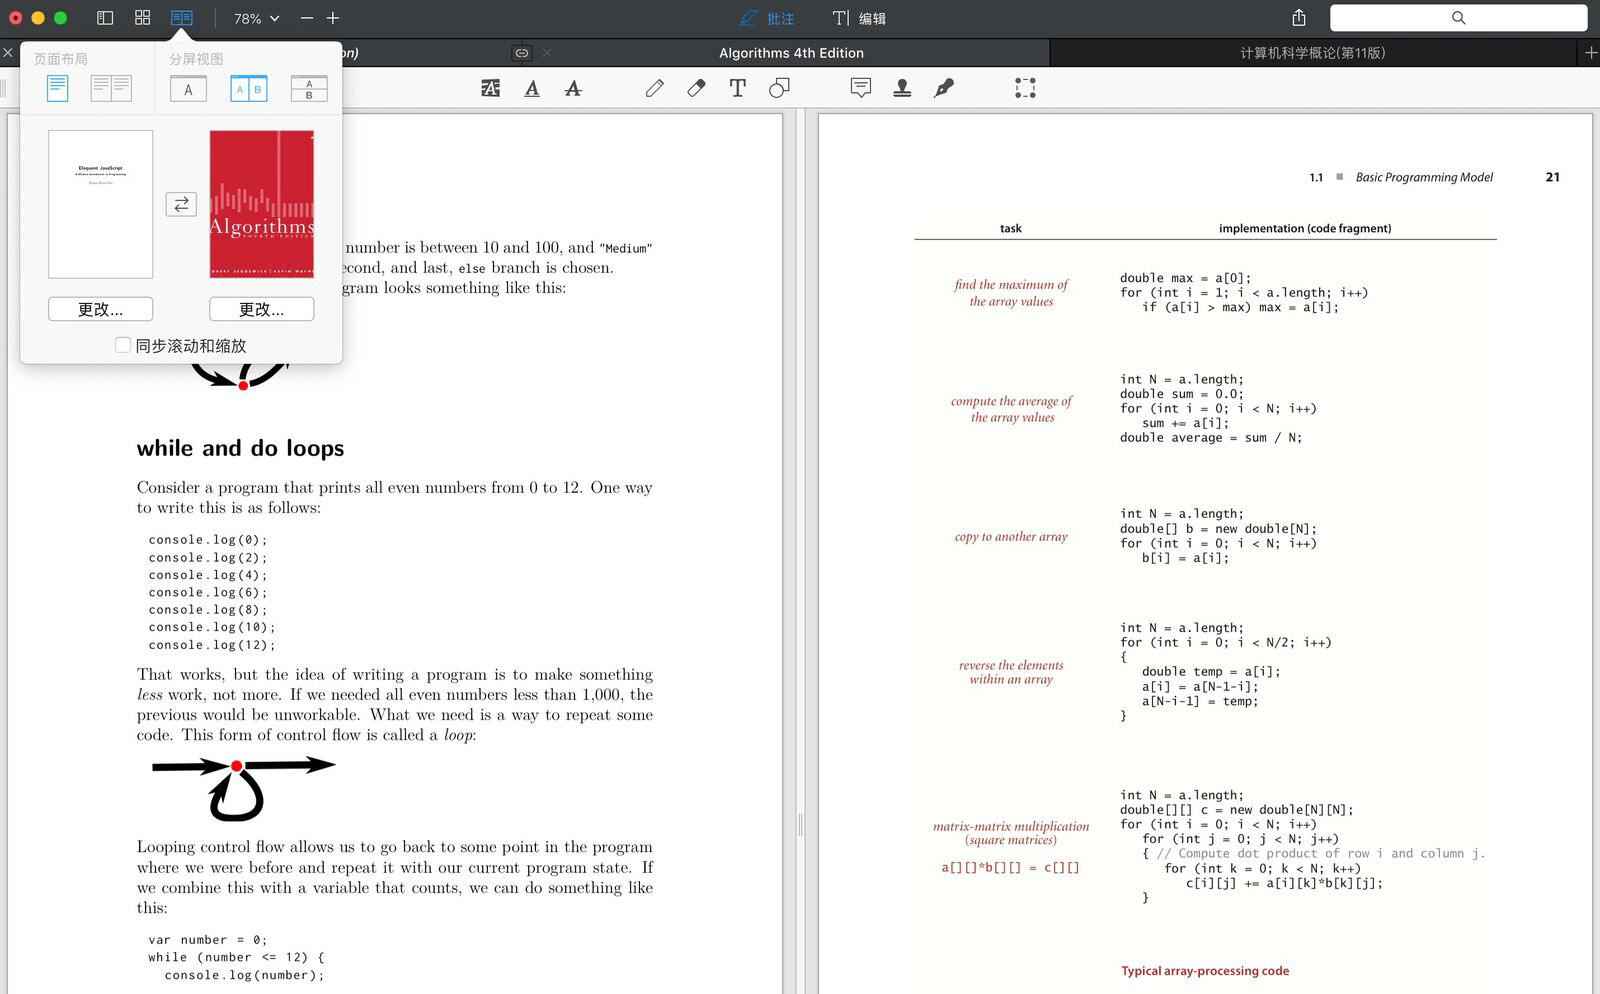This screenshot has width=1600, height=994.
Task: Toggle the split view layout popover button
Action: (181, 18)
